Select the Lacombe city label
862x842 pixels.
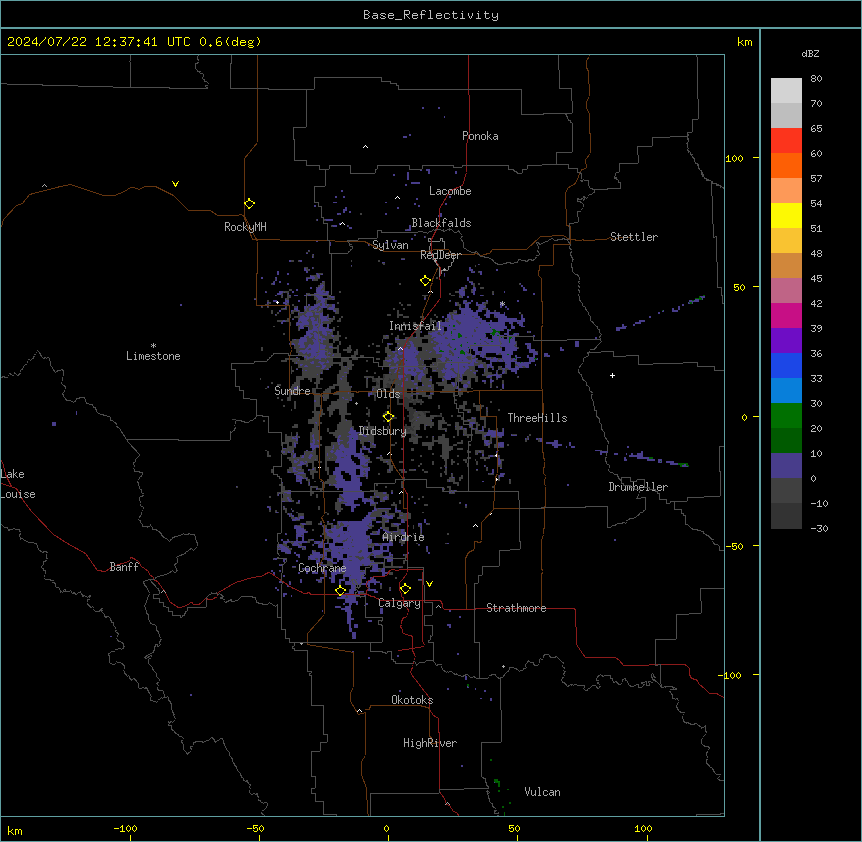[x=450, y=191]
